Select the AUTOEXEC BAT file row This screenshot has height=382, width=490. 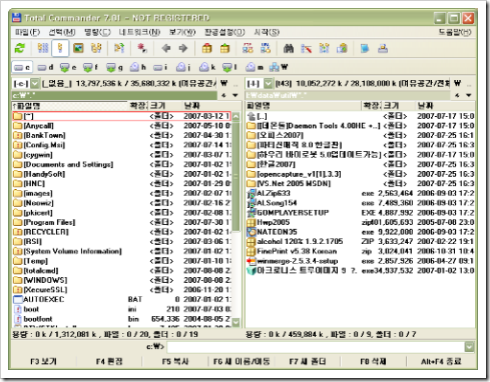click(122, 299)
